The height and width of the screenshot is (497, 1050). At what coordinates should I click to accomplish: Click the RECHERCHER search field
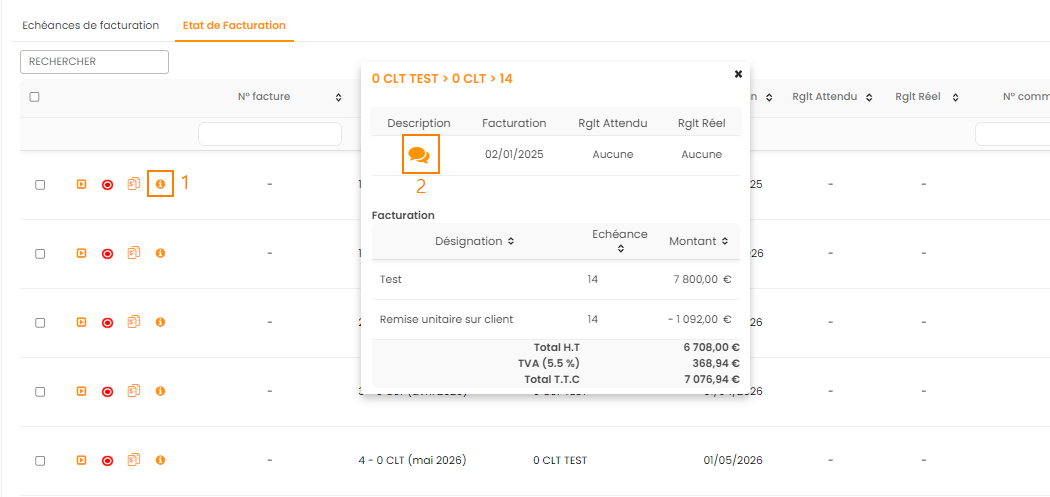[x=94, y=62]
